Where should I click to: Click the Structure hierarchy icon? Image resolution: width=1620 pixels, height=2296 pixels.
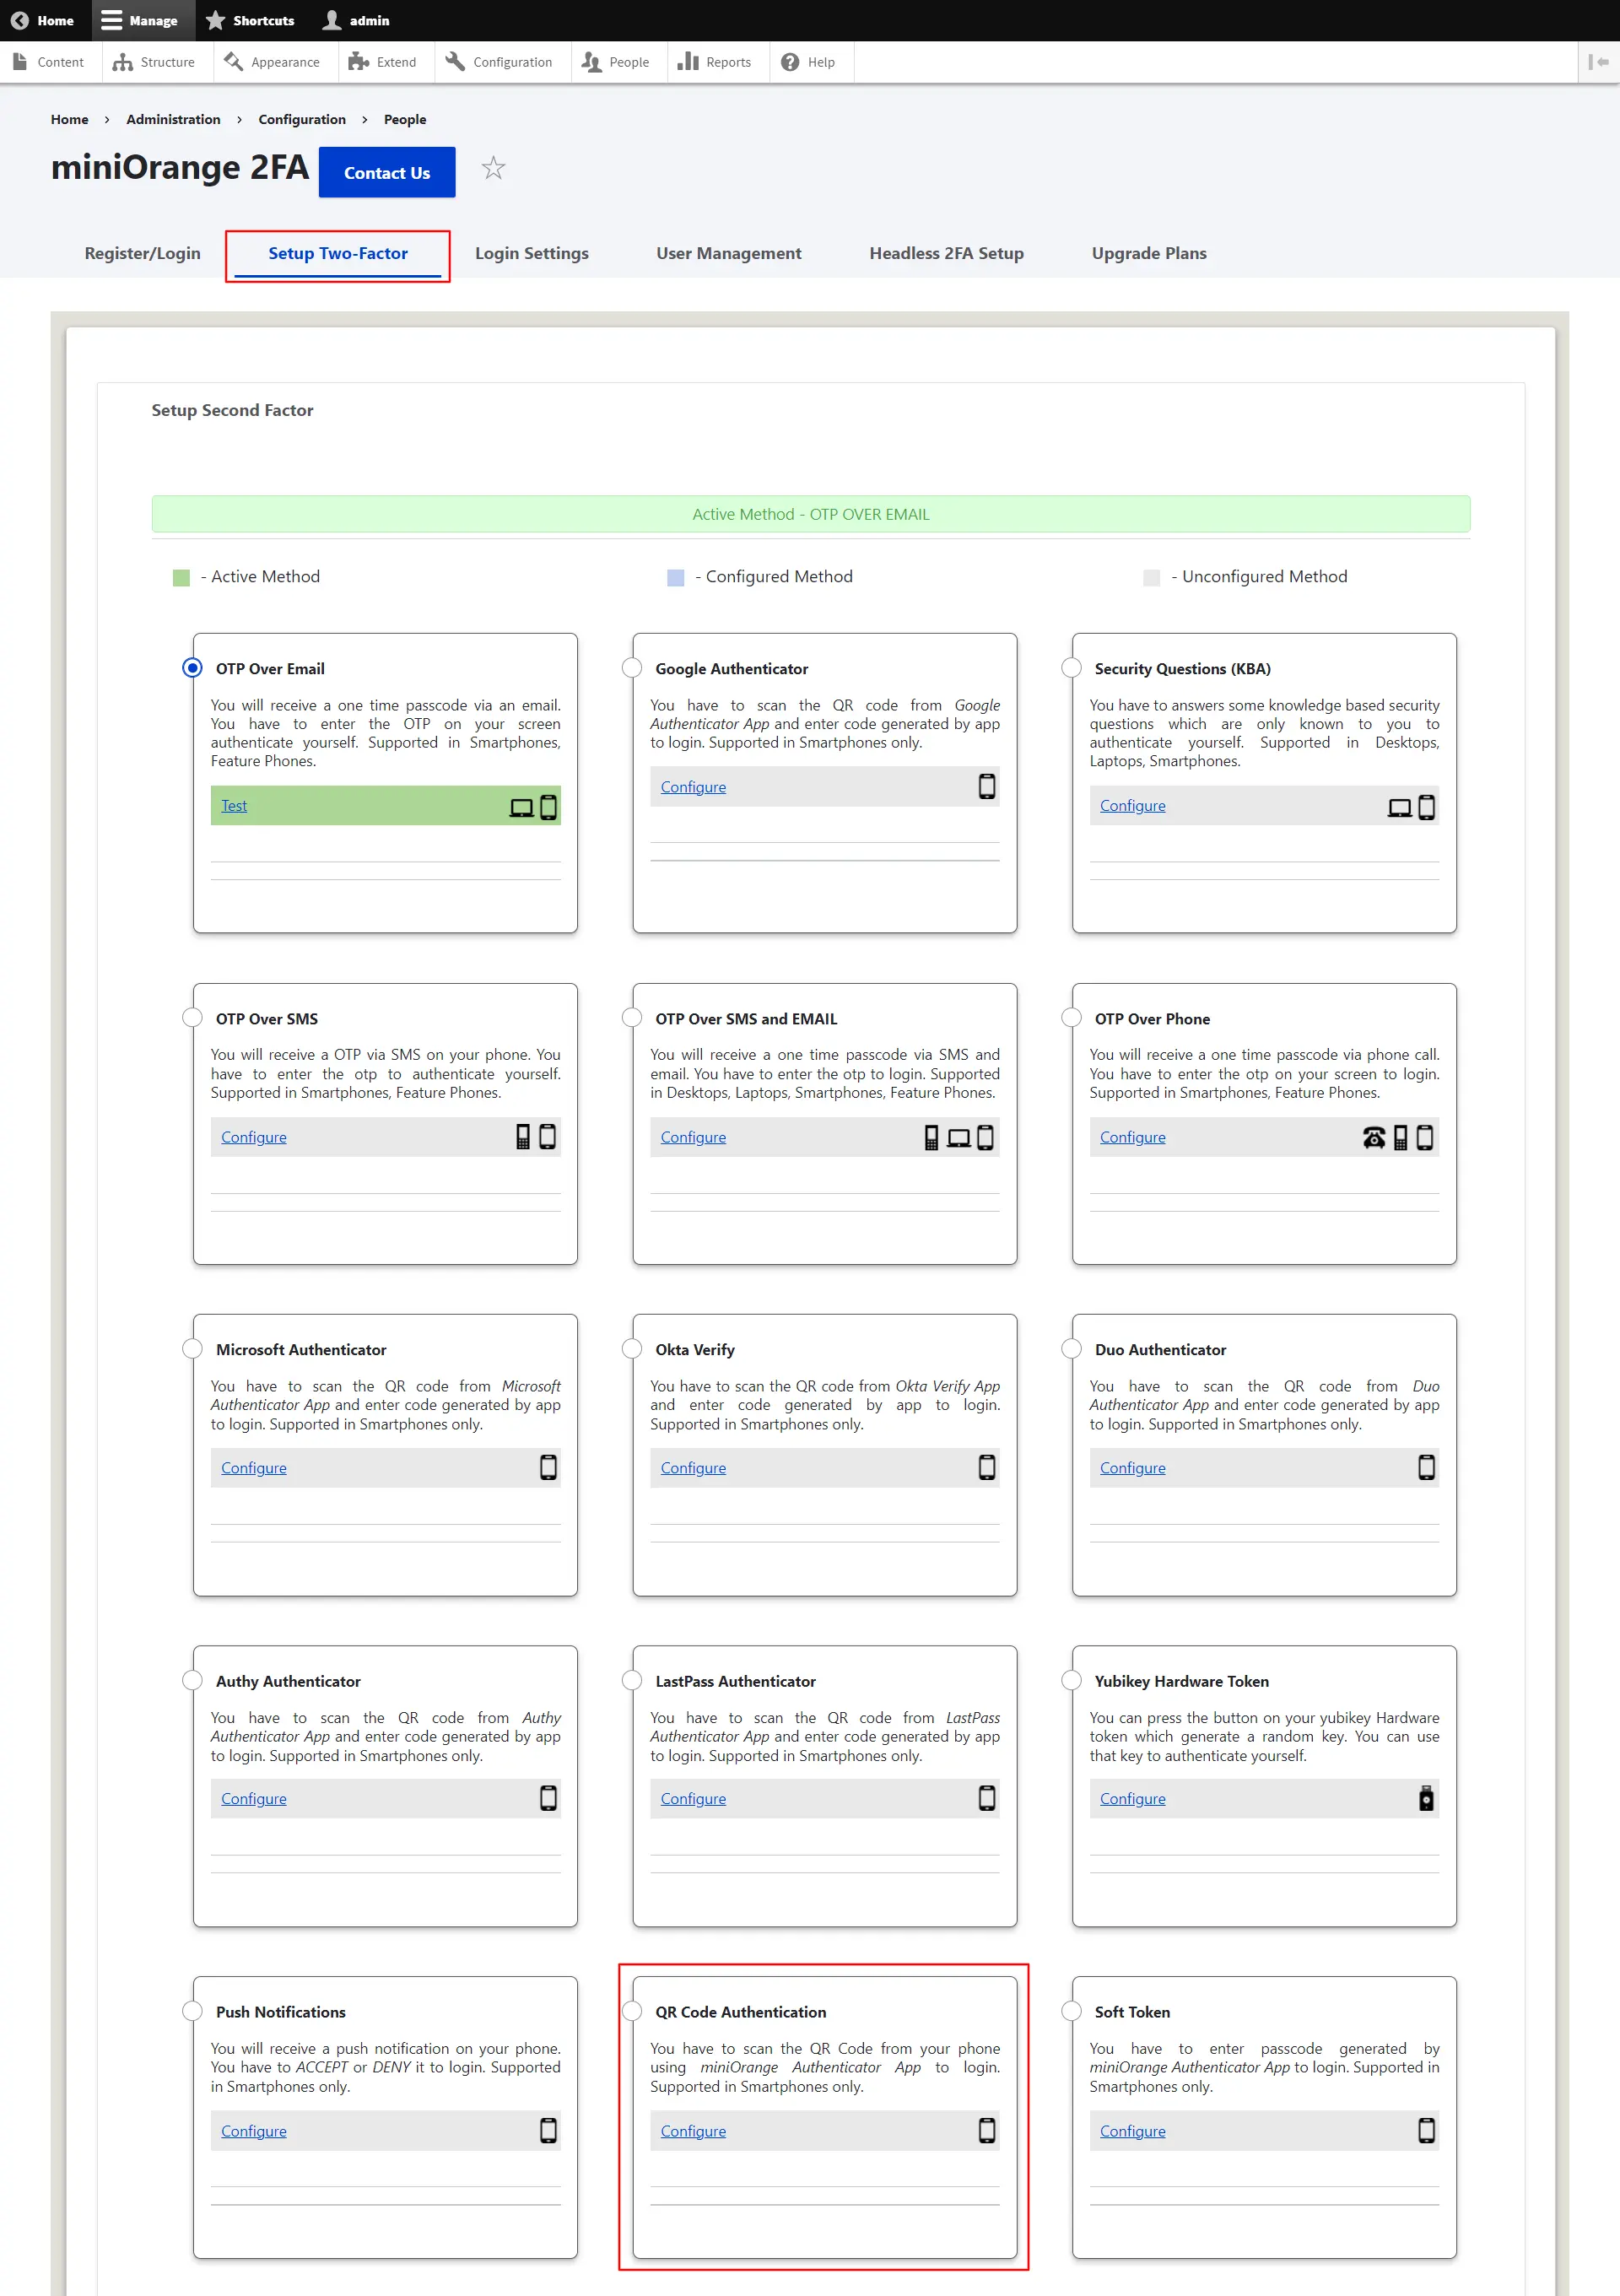point(123,62)
